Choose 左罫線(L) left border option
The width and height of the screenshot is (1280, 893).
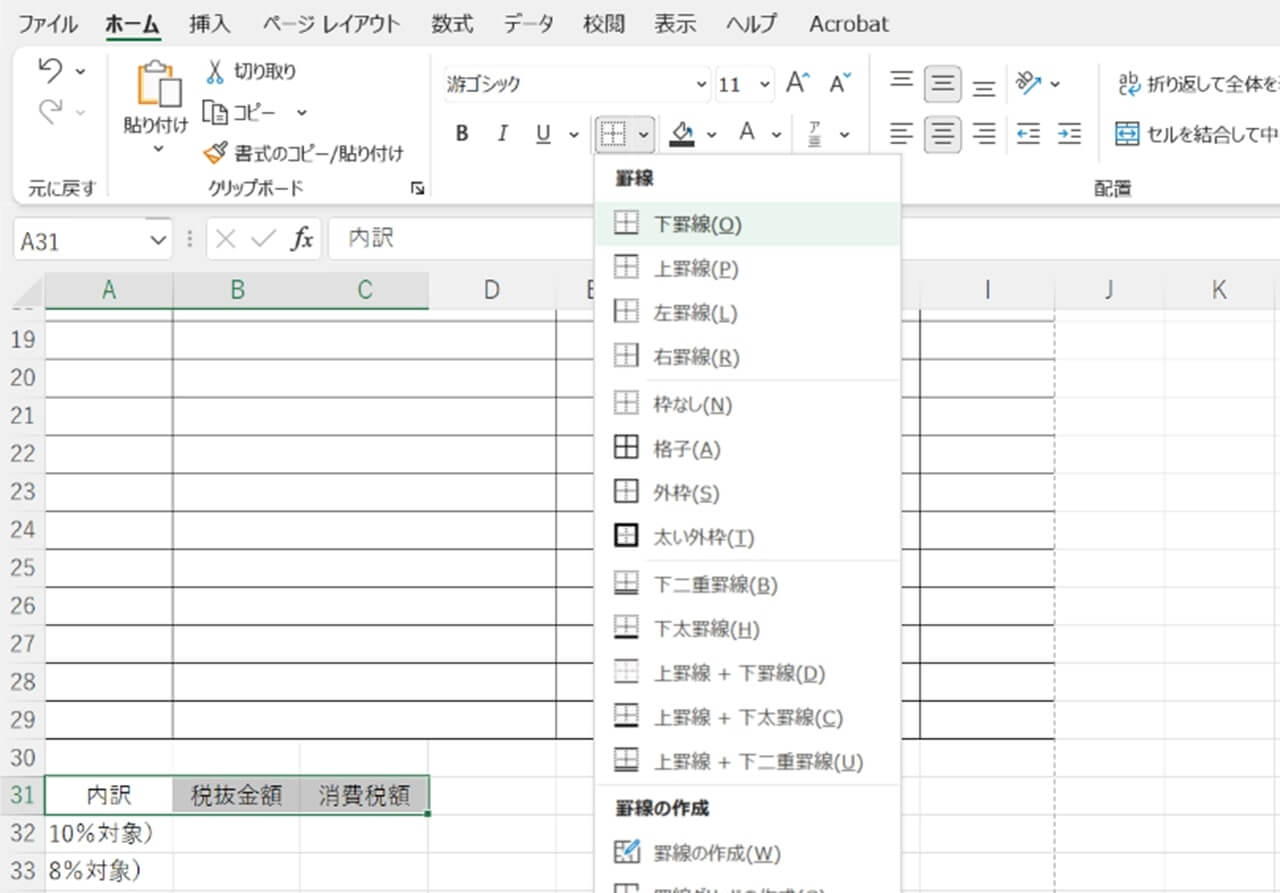pyautogui.click(x=747, y=313)
